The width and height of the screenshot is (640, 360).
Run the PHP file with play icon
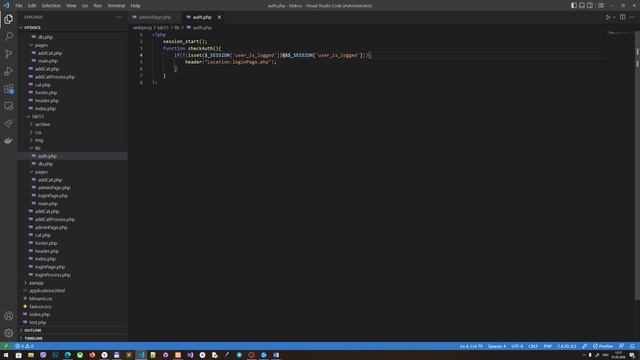608,17
